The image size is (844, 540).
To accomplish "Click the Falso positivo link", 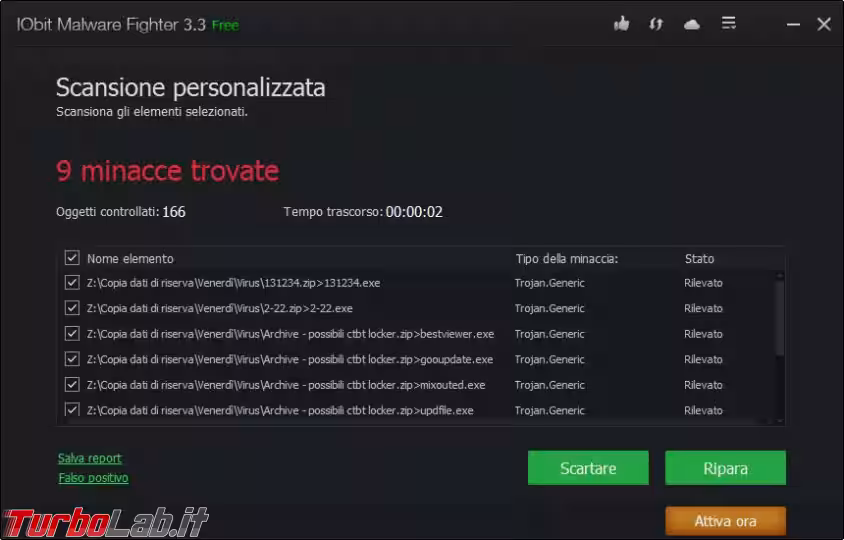I will click(x=93, y=478).
